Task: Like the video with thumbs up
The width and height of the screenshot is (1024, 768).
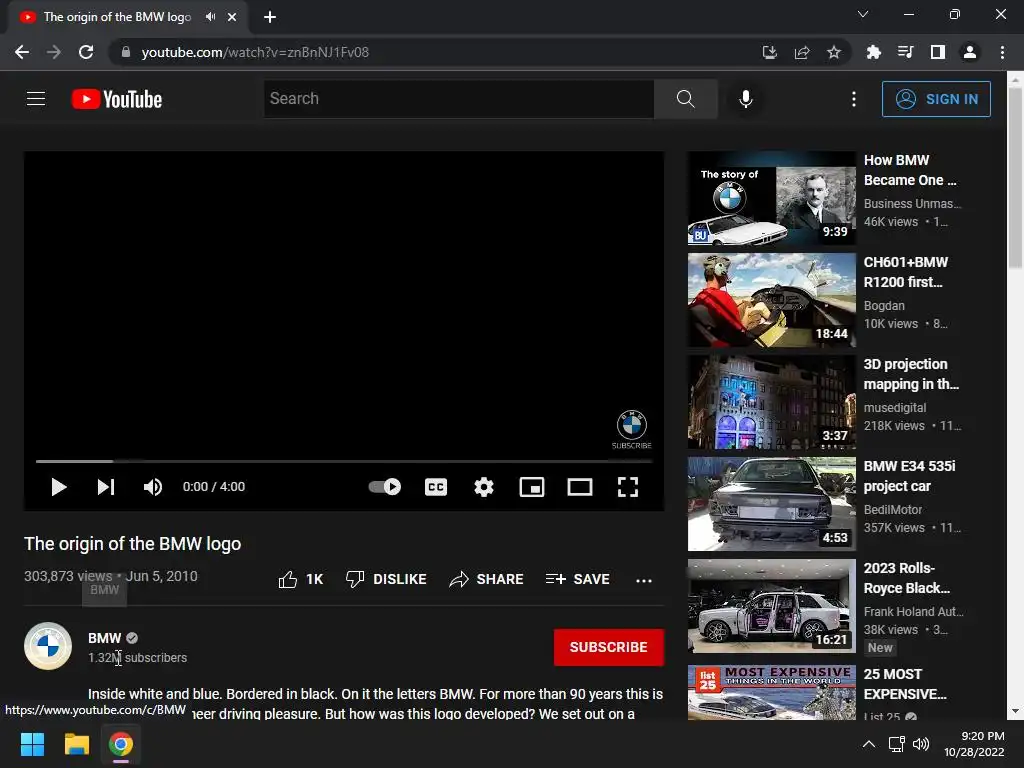Action: [300, 579]
